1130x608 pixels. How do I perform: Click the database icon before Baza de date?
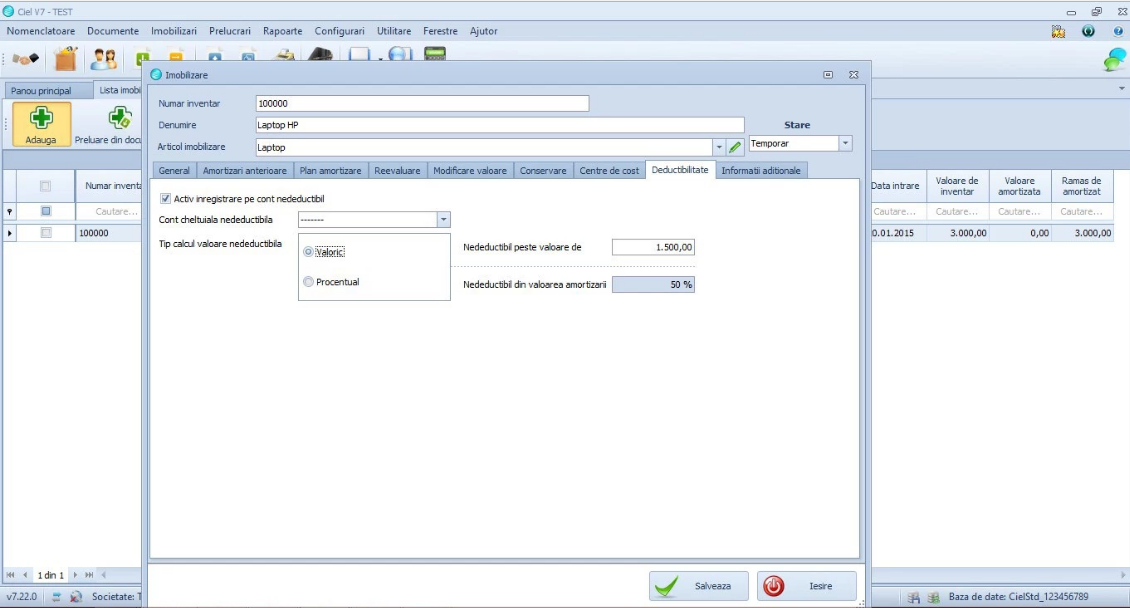tap(914, 597)
